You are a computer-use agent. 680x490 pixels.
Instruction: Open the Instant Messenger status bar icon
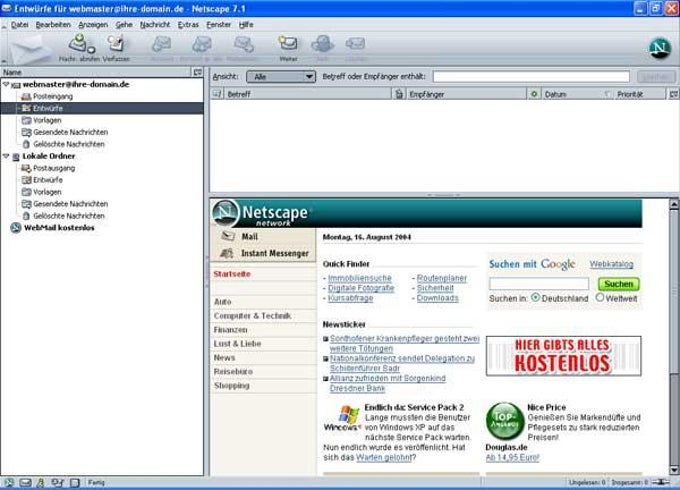pyautogui.click(x=41, y=483)
